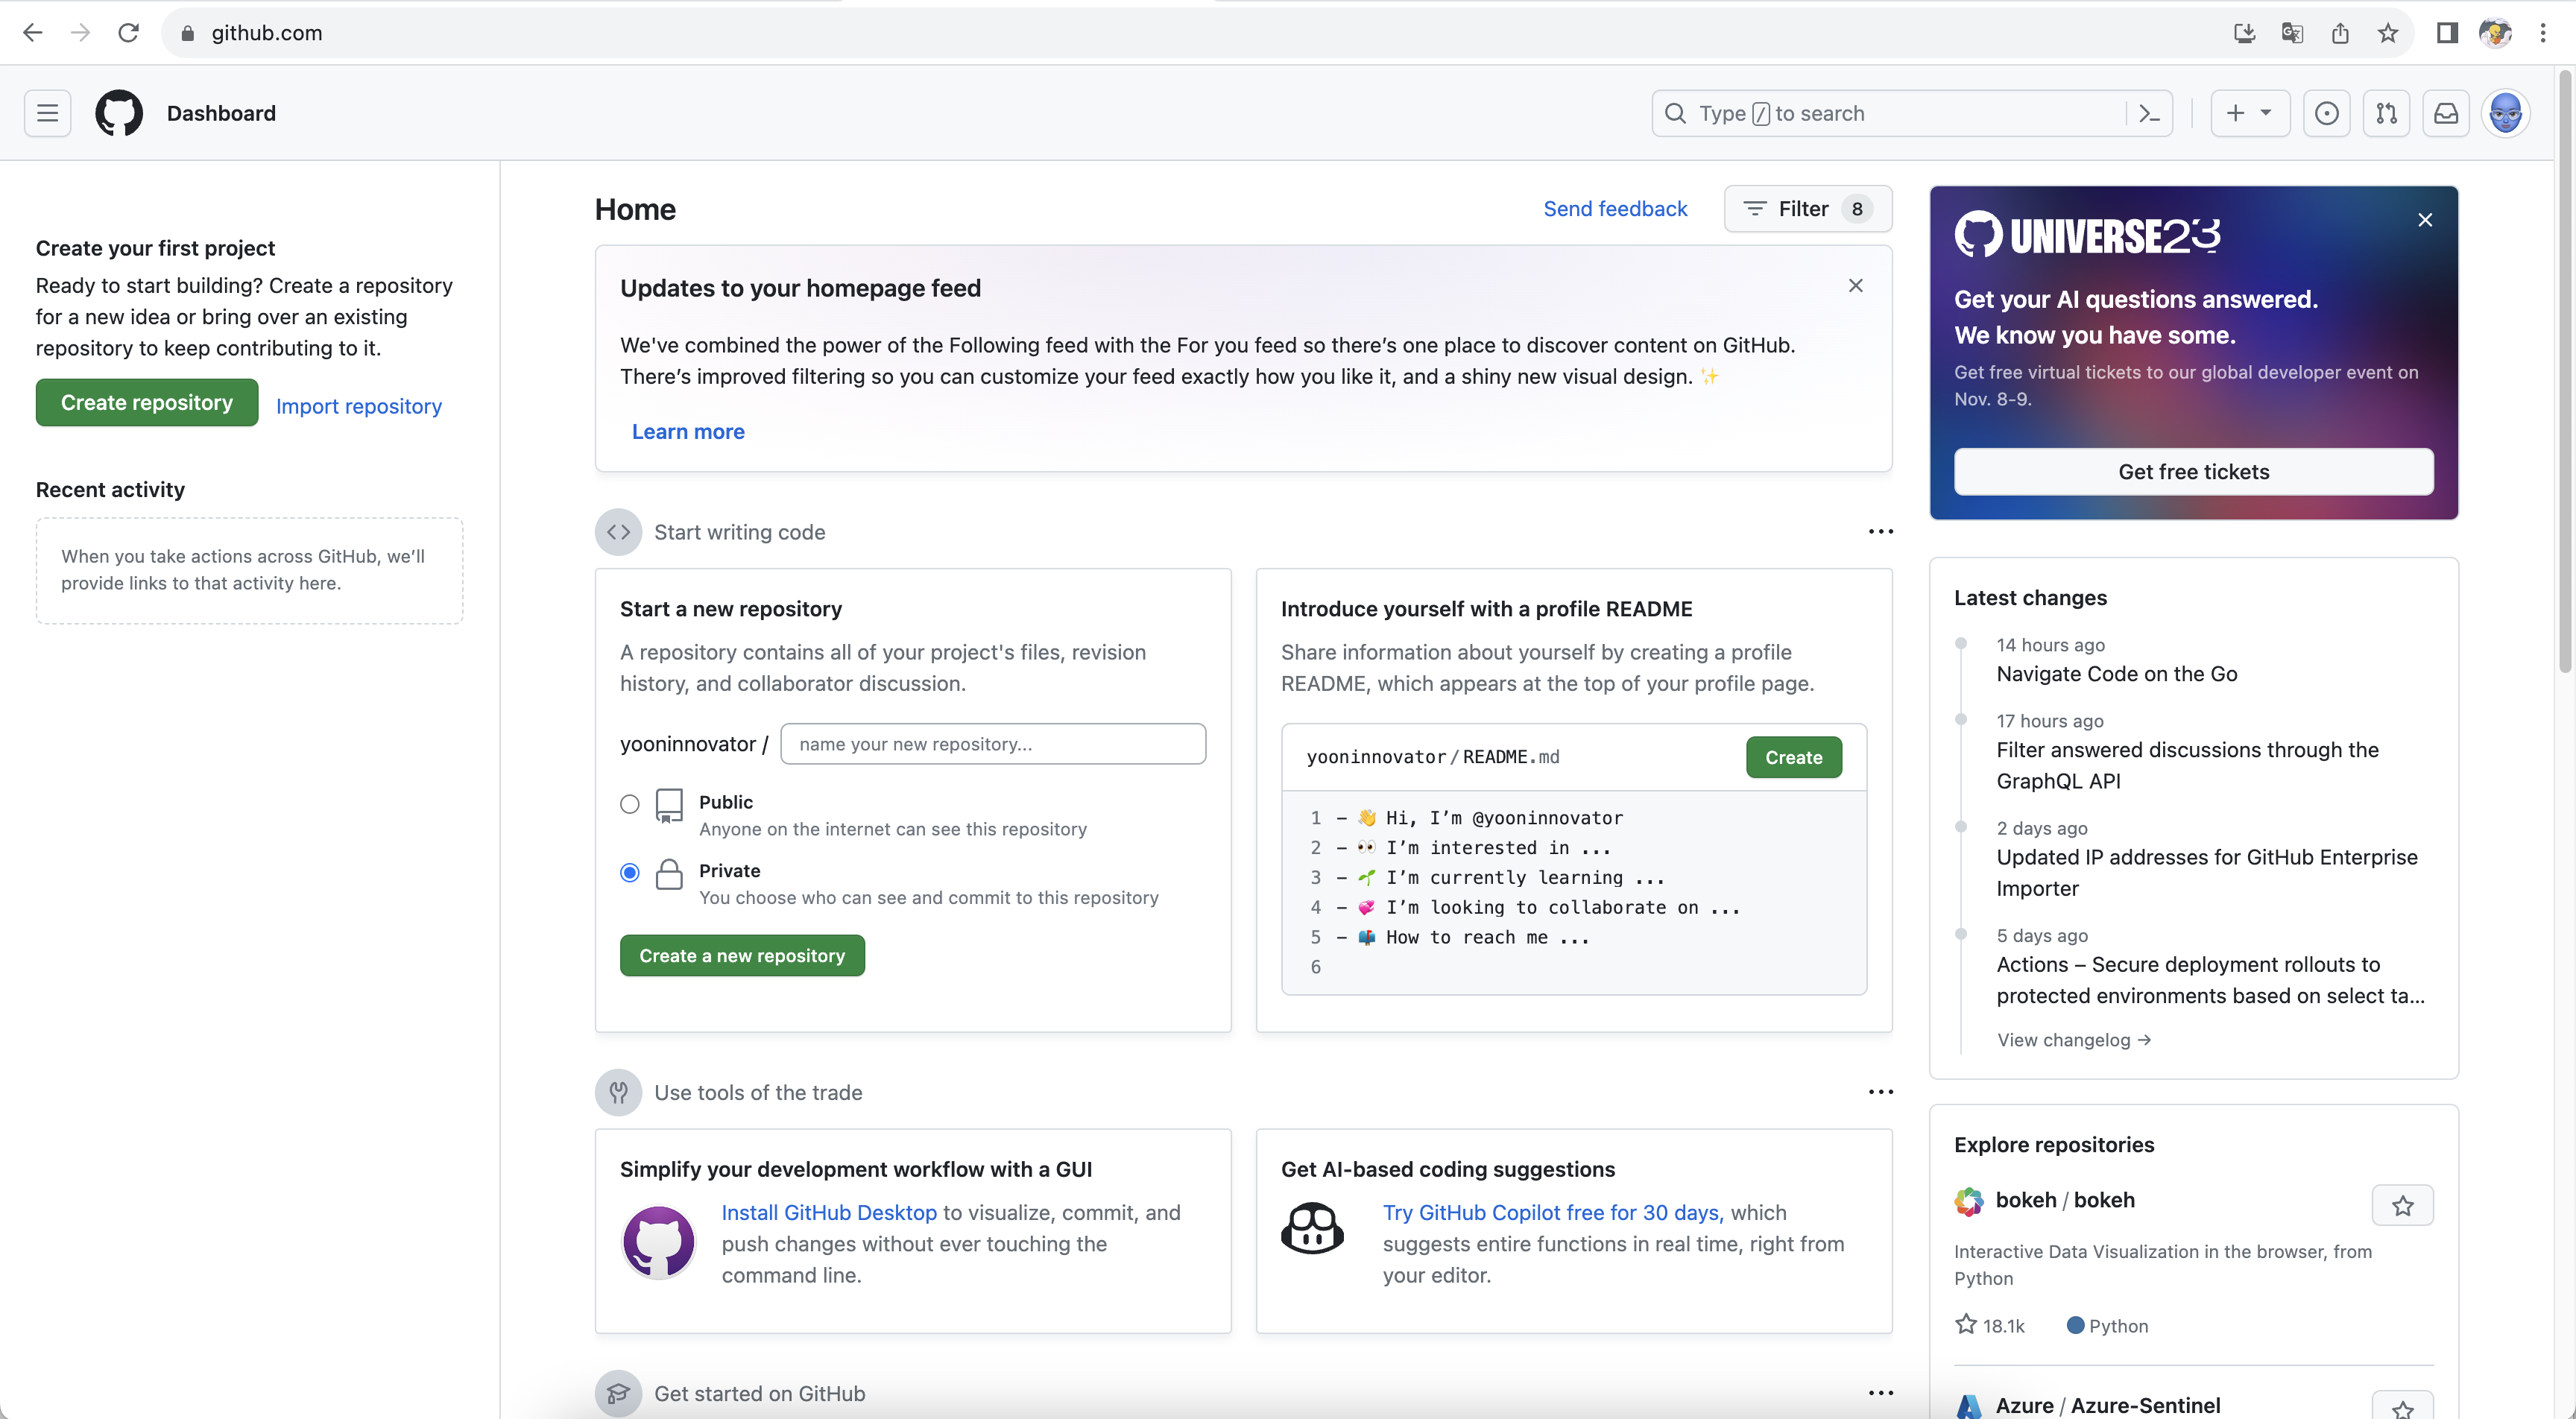
Task: Open the Install GitHub Desktop link
Action: point(829,1212)
